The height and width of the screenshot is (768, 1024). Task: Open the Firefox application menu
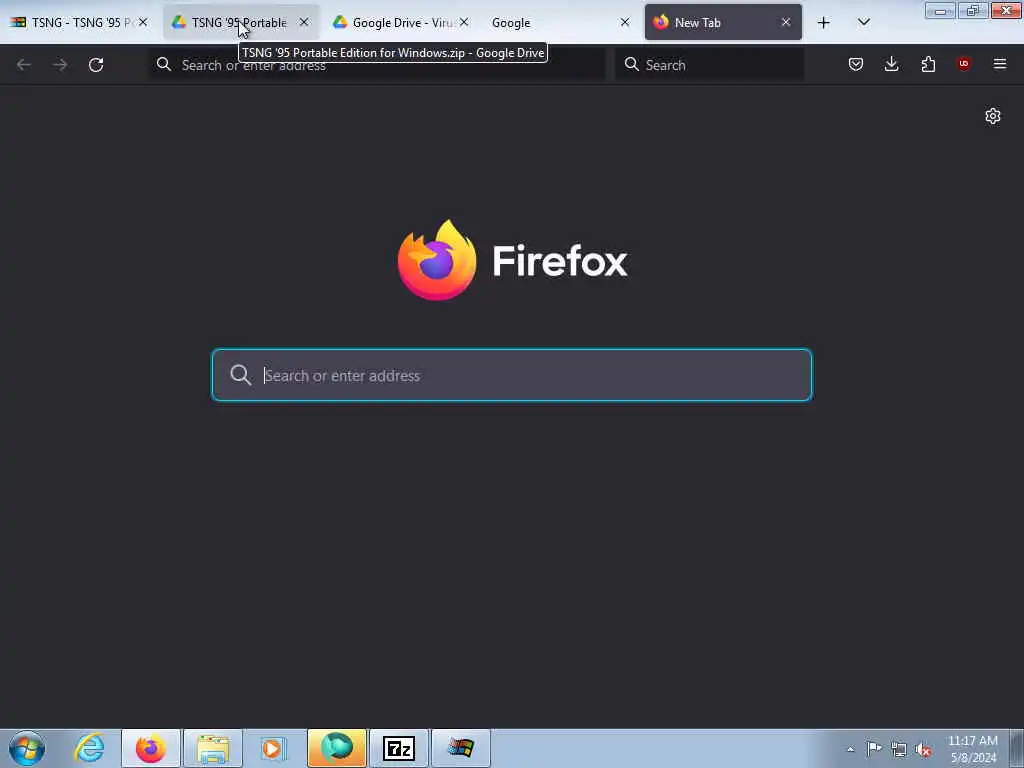pyautogui.click(x=1000, y=64)
